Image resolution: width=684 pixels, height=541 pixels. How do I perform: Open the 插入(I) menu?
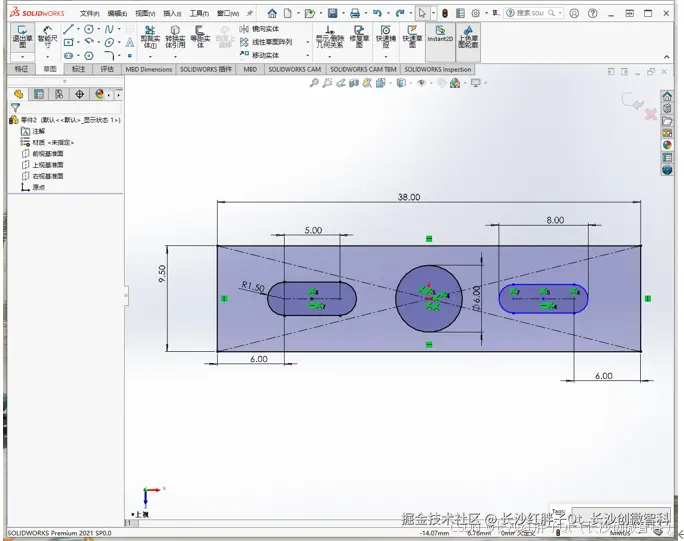pos(172,14)
